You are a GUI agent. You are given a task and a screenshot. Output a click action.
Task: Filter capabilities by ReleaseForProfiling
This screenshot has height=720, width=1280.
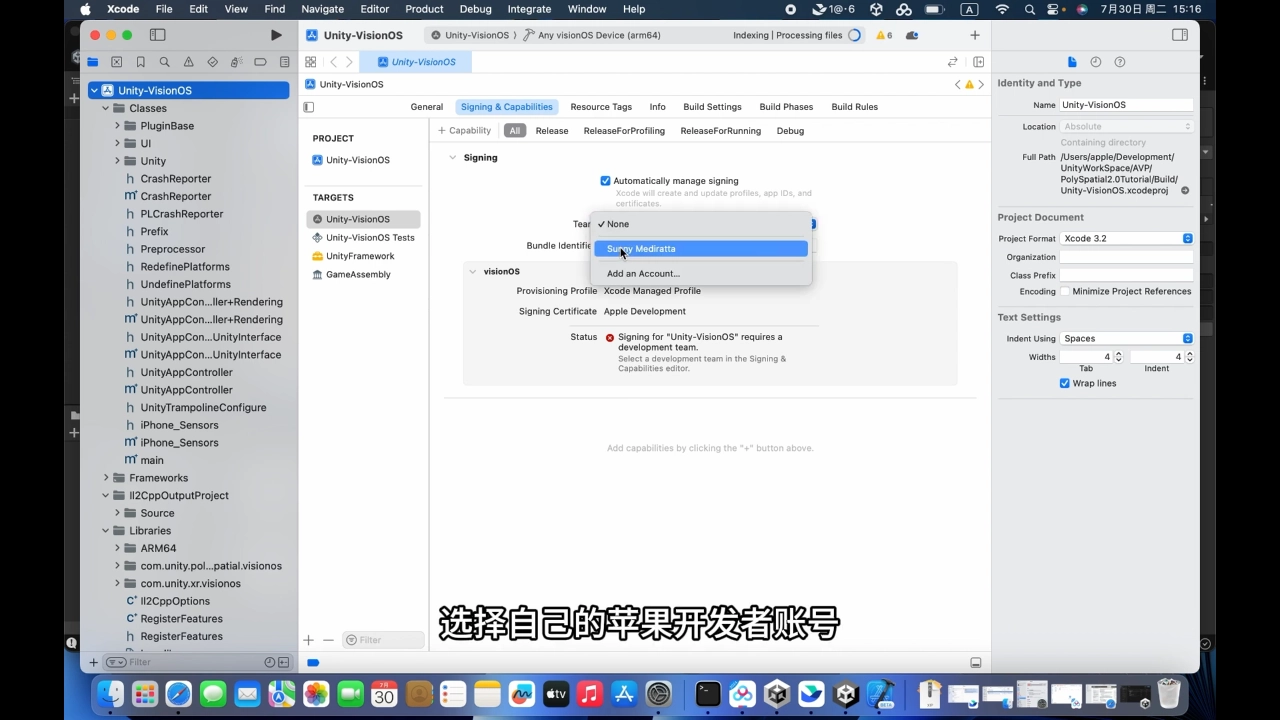624,131
